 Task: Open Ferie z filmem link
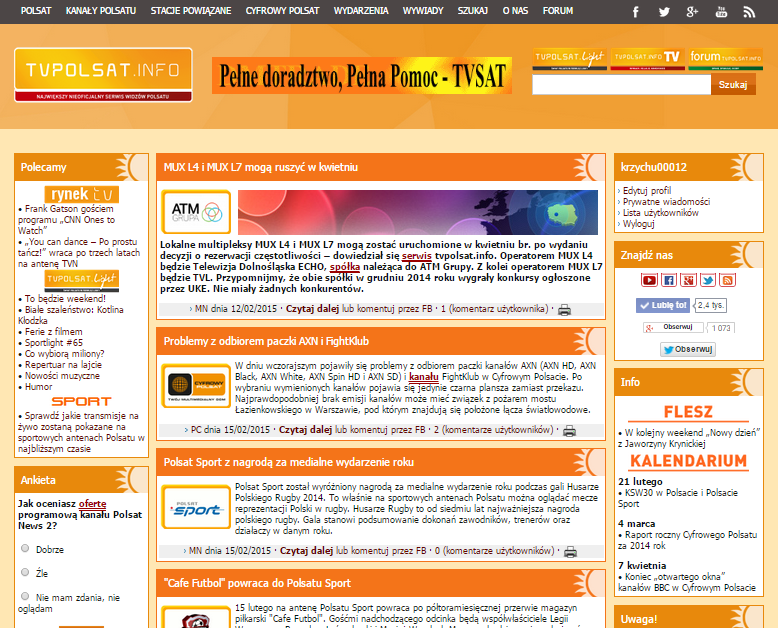click(54, 332)
